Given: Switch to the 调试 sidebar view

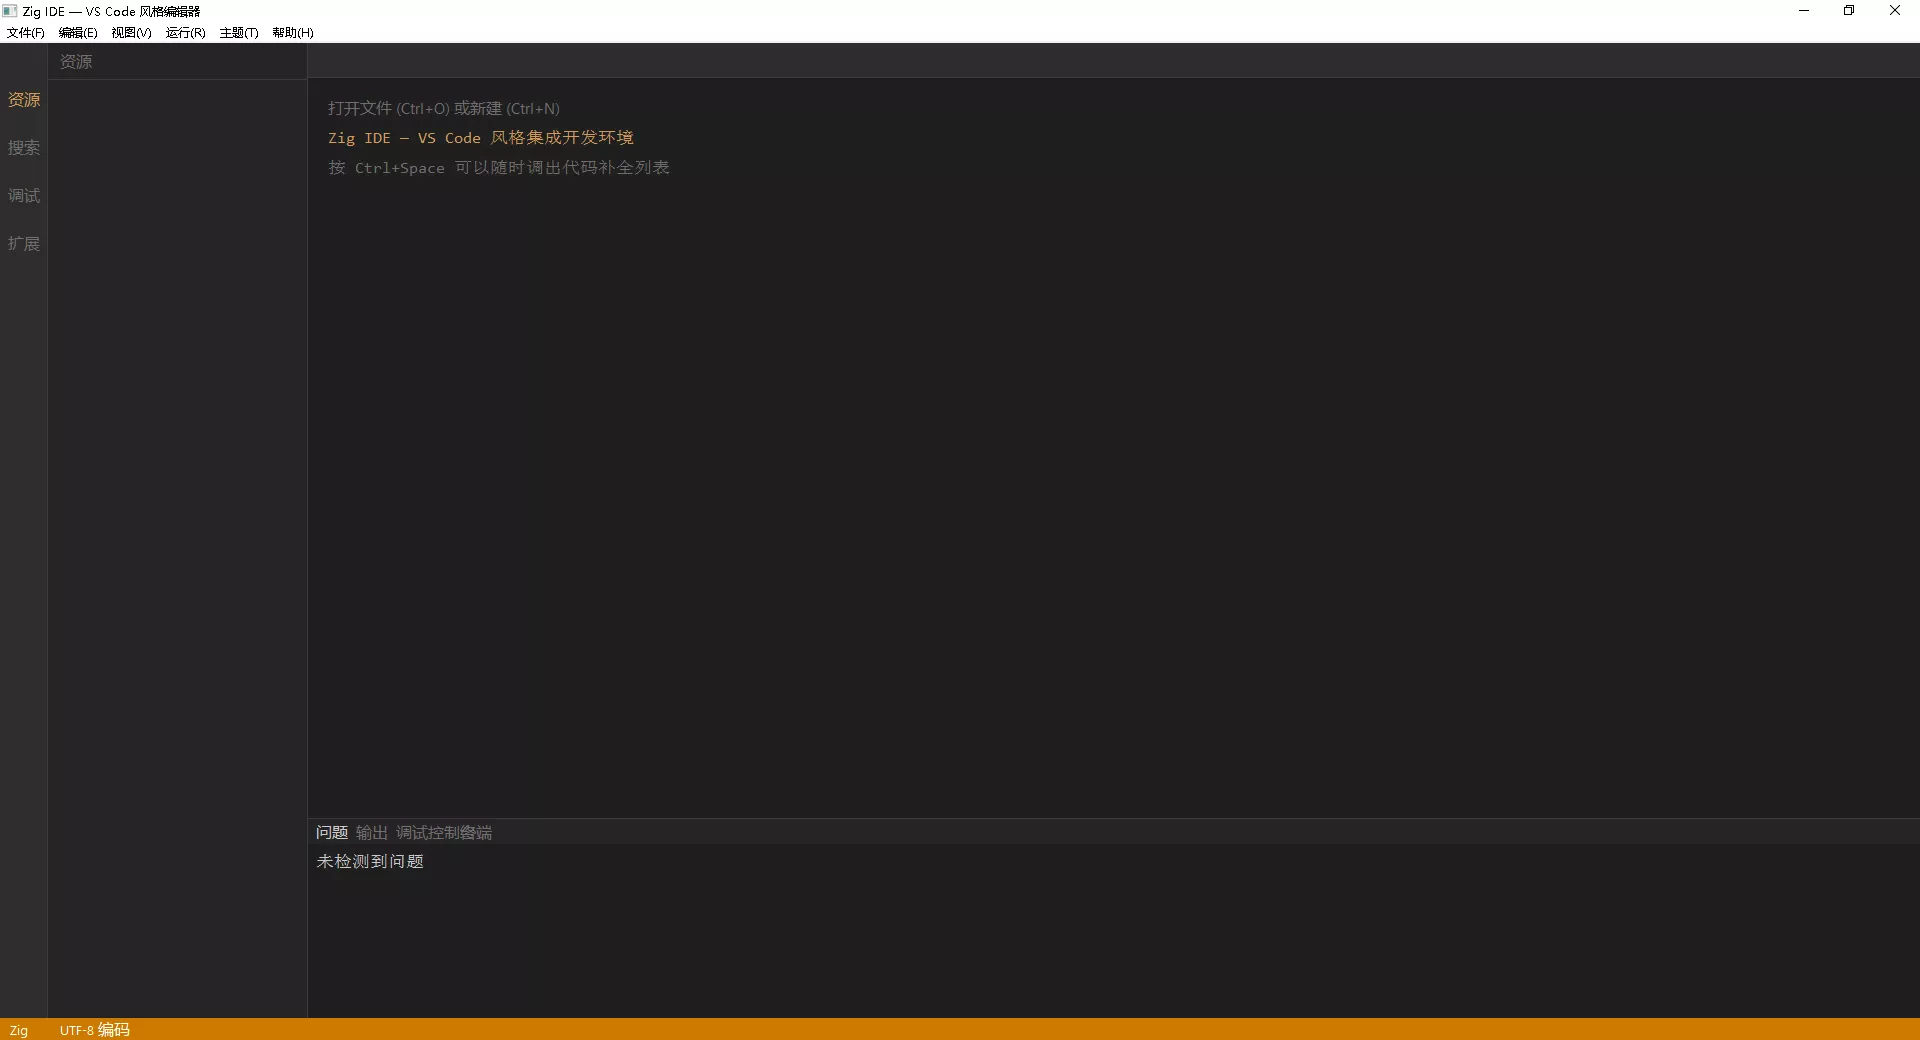Looking at the screenshot, I should (x=24, y=196).
